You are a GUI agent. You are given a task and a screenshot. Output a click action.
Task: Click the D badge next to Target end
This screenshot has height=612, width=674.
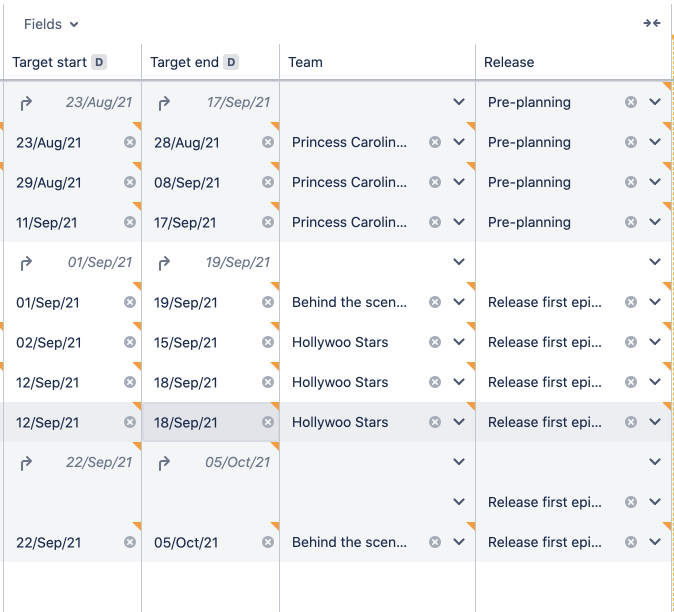(x=231, y=62)
